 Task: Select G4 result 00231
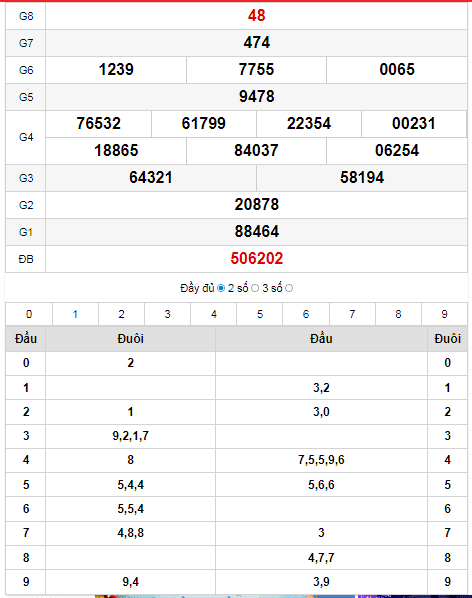point(414,124)
